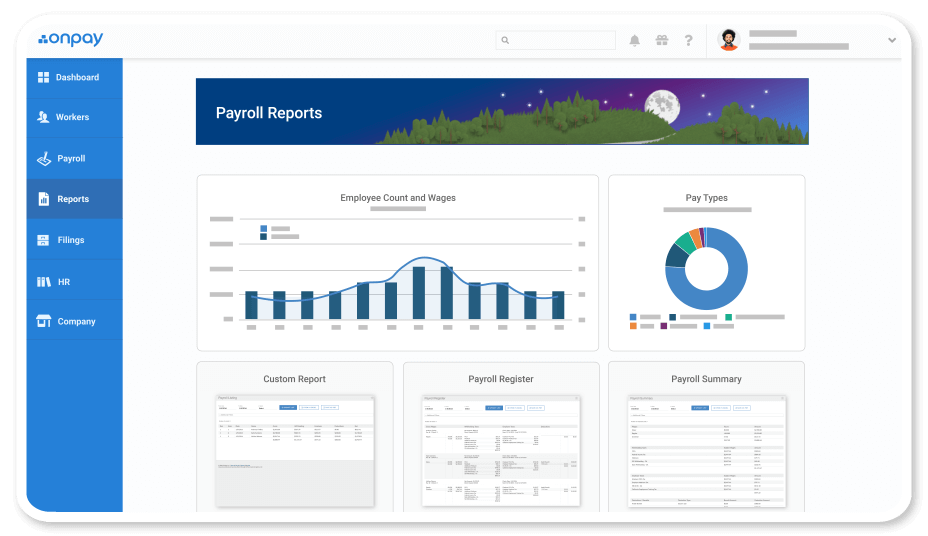Click the Company storefront icon

click(x=43, y=321)
